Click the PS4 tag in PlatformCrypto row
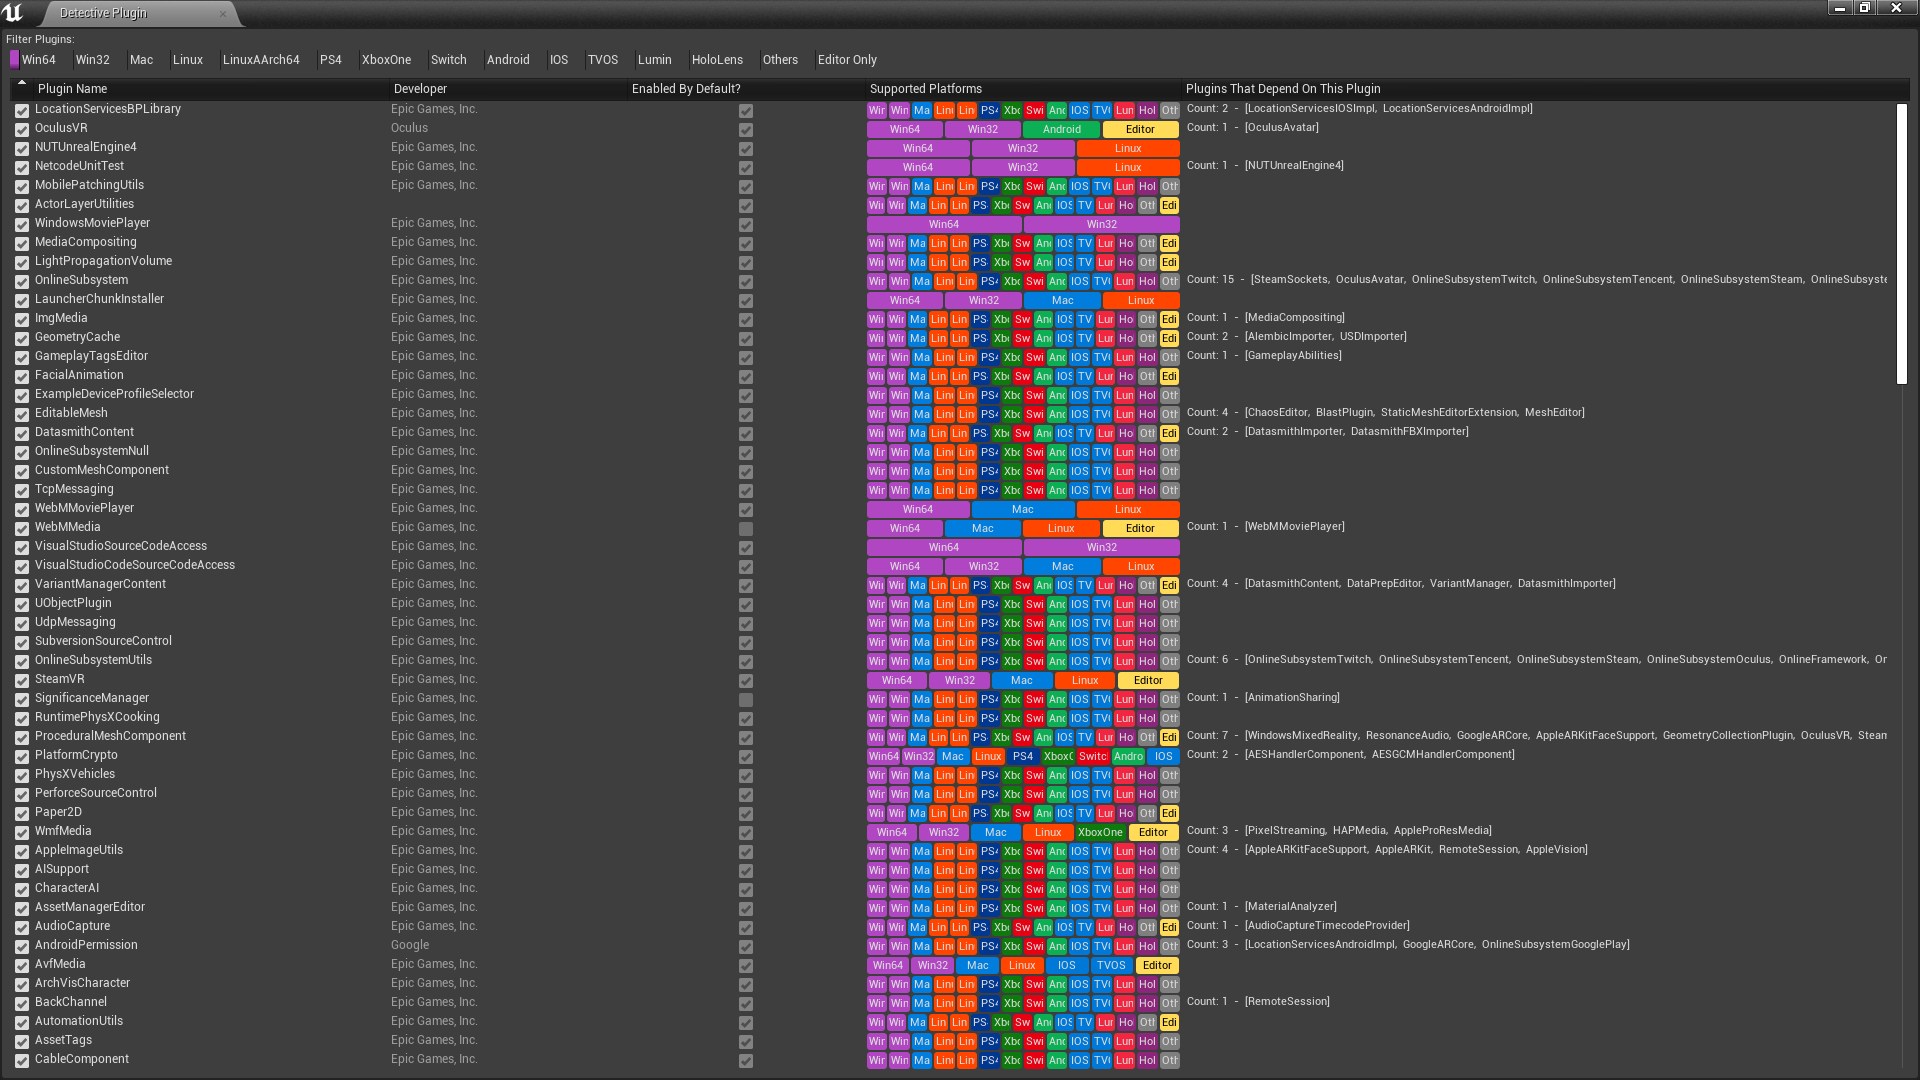This screenshot has width=1920, height=1080. [1023, 757]
